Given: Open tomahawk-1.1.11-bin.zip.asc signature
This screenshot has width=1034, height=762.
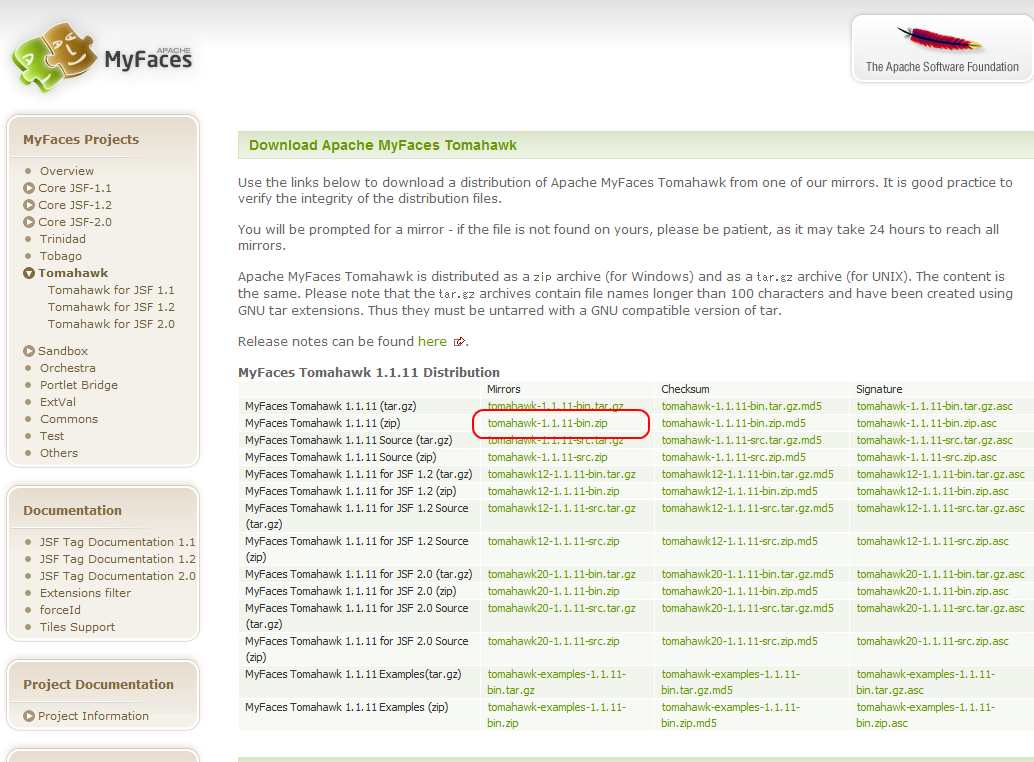Looking at the screenshot, I should pyautogui.click(x=927, y=423).
